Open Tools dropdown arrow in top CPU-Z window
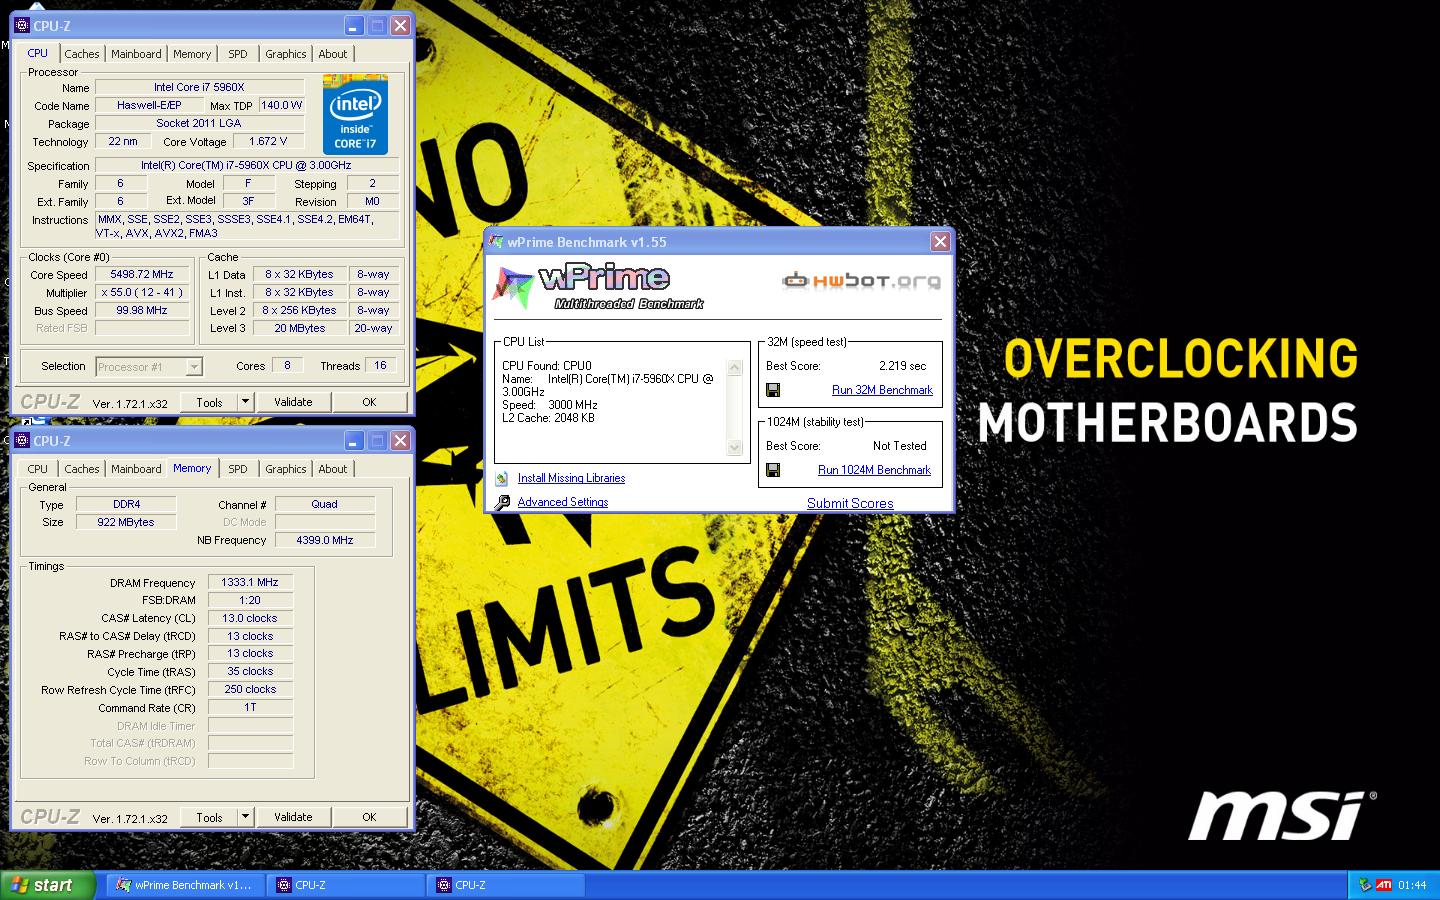 [245, 402]
